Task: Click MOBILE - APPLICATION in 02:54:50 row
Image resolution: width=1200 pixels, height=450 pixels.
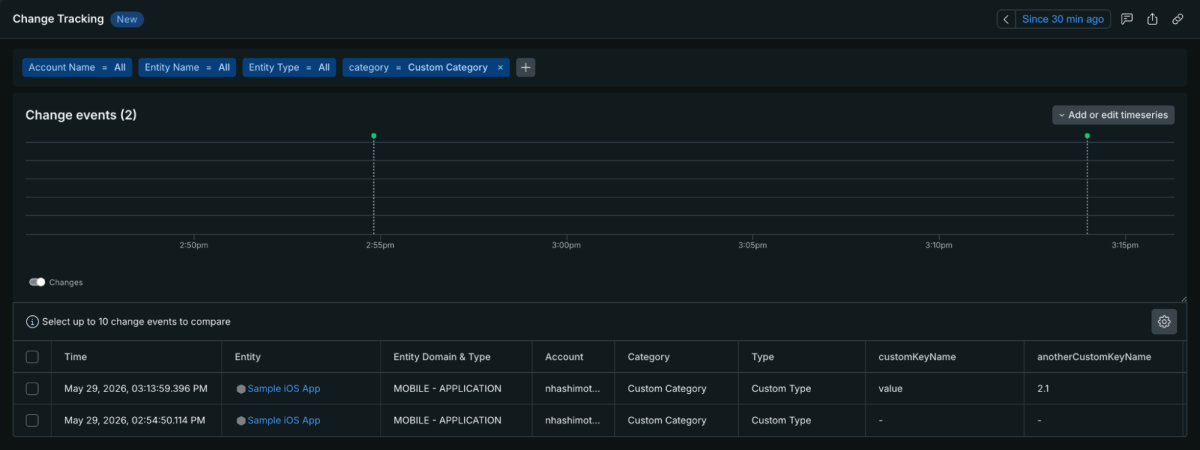Action: [447, 420]
